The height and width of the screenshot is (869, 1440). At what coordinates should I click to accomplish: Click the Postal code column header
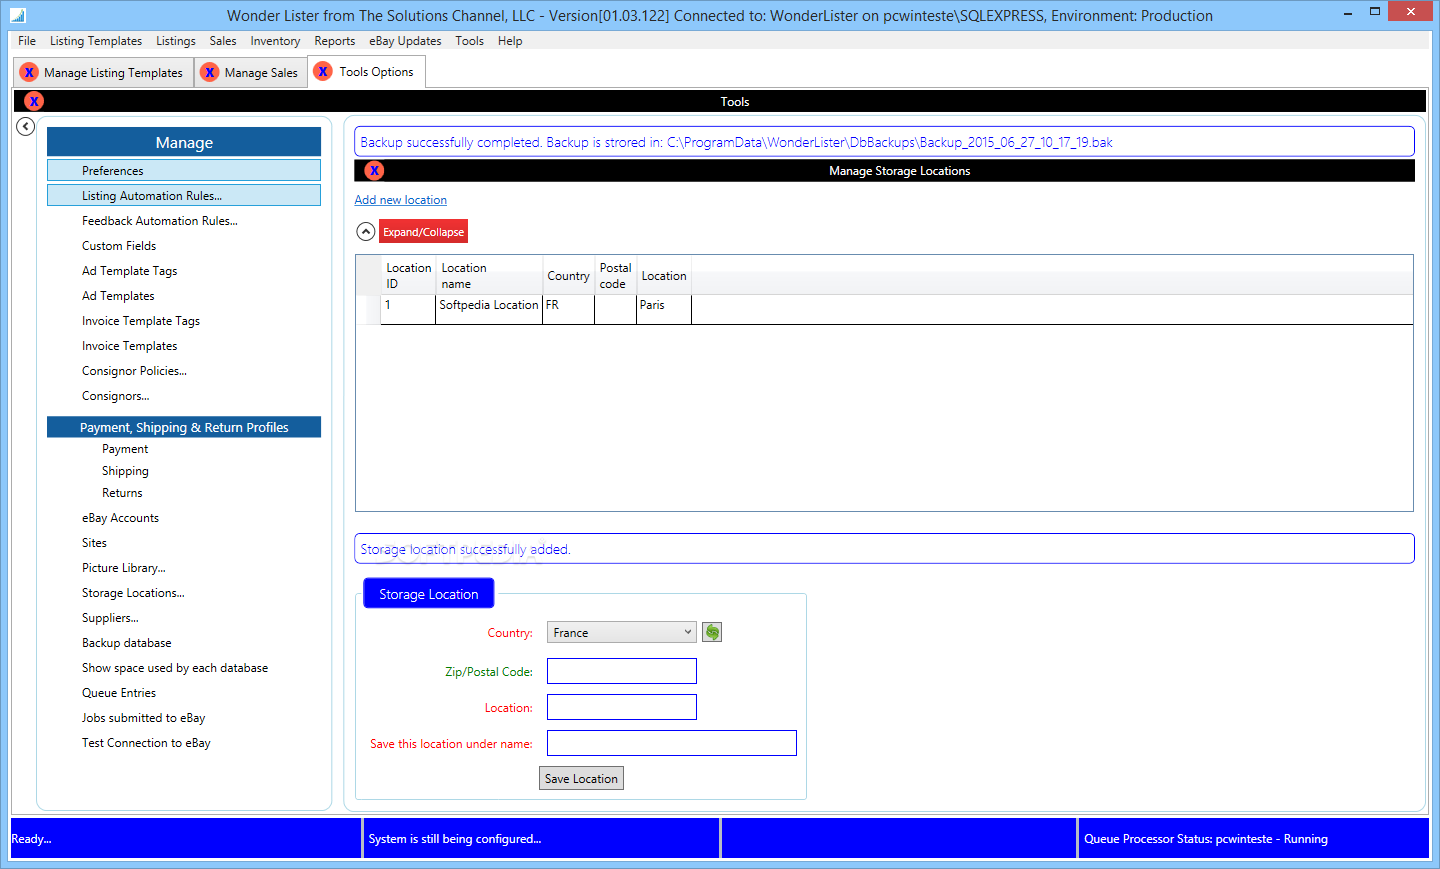point(615,276)
